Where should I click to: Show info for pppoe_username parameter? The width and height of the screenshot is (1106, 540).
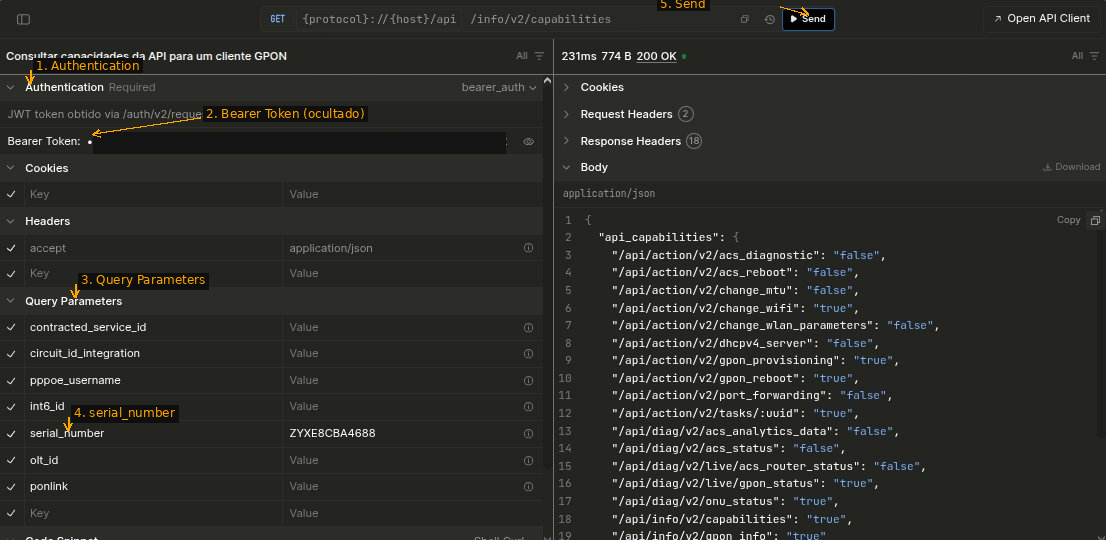pos(528,381)
